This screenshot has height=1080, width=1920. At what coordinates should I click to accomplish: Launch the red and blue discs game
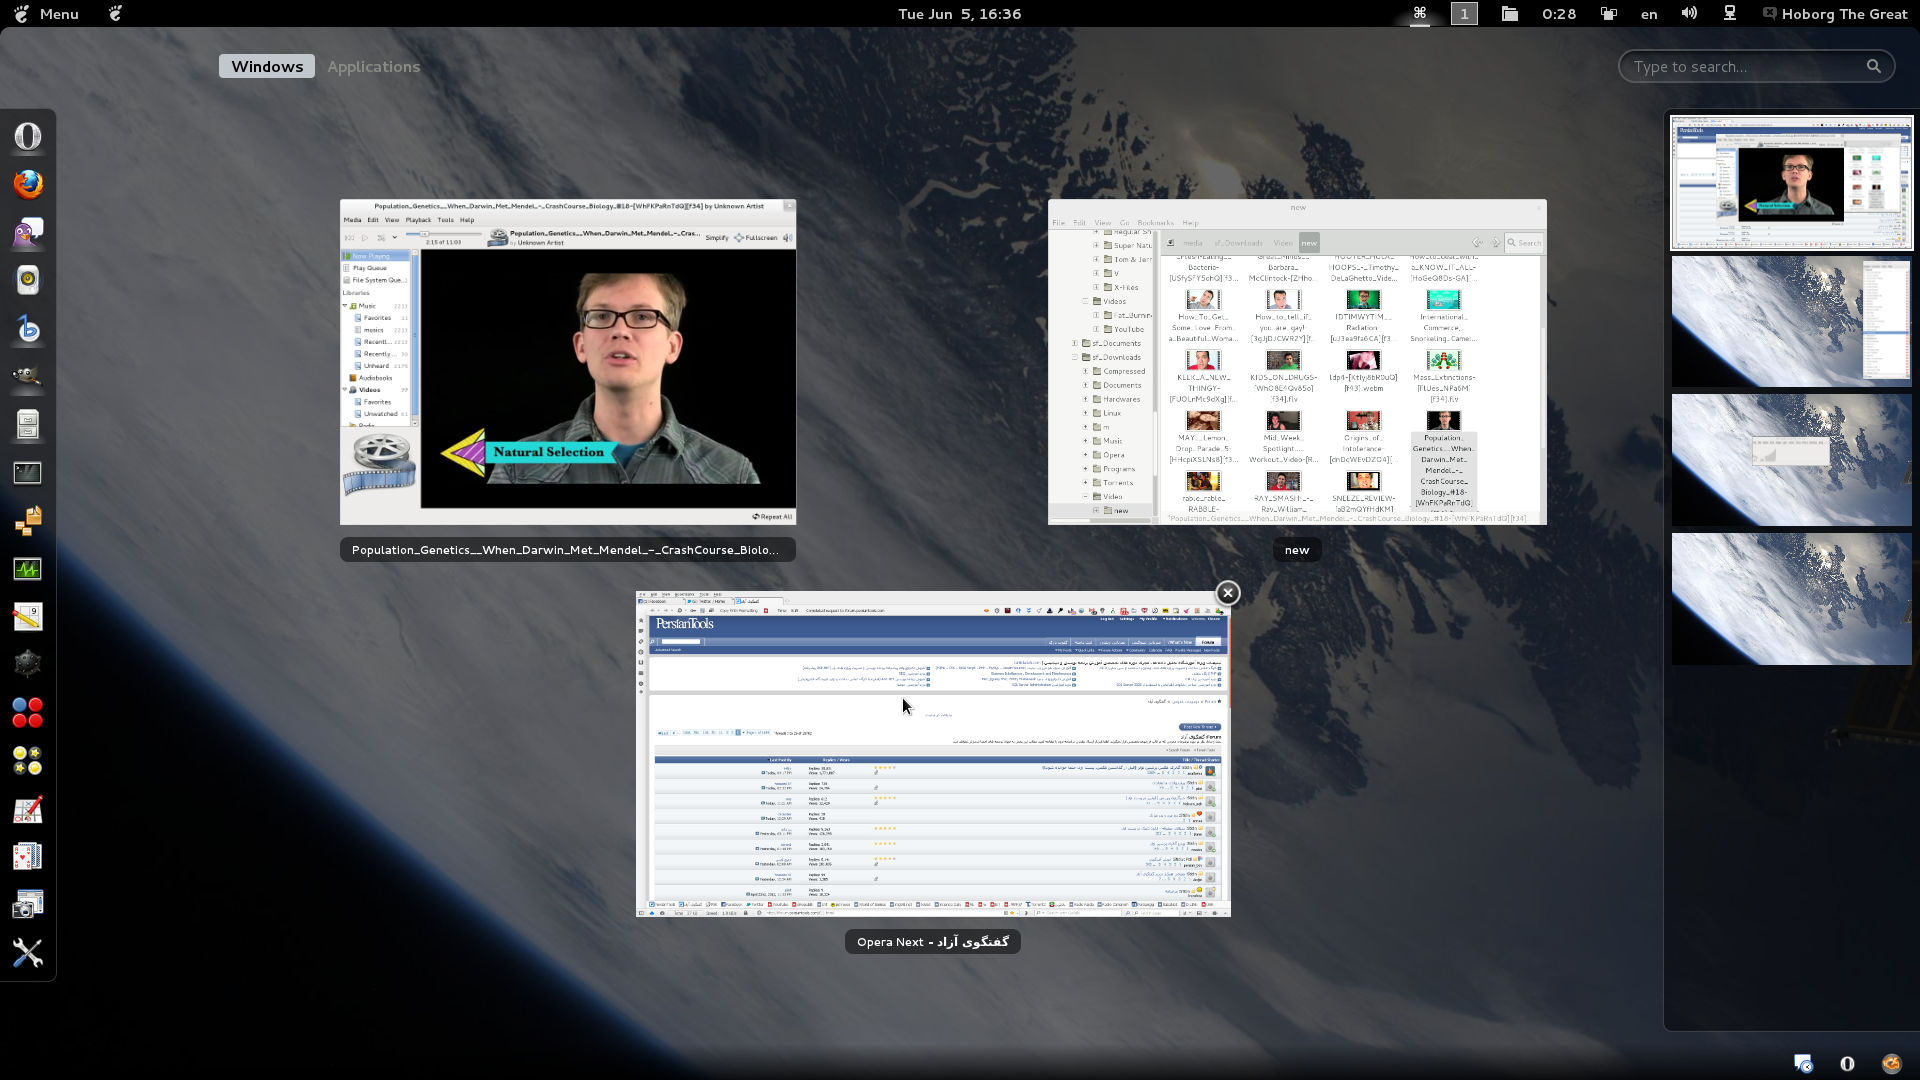point(28,713)
